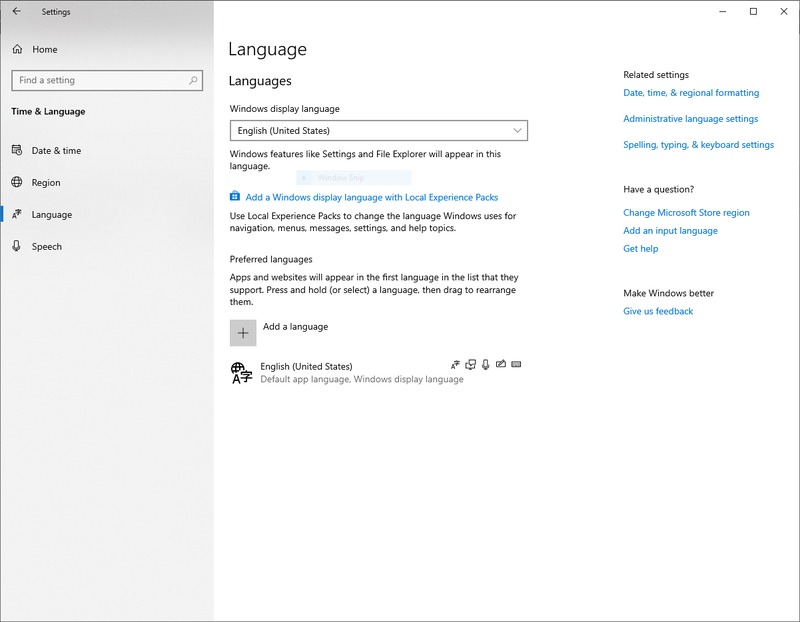
Task: Open Administrative language settings link
Action: click(690, 119)
